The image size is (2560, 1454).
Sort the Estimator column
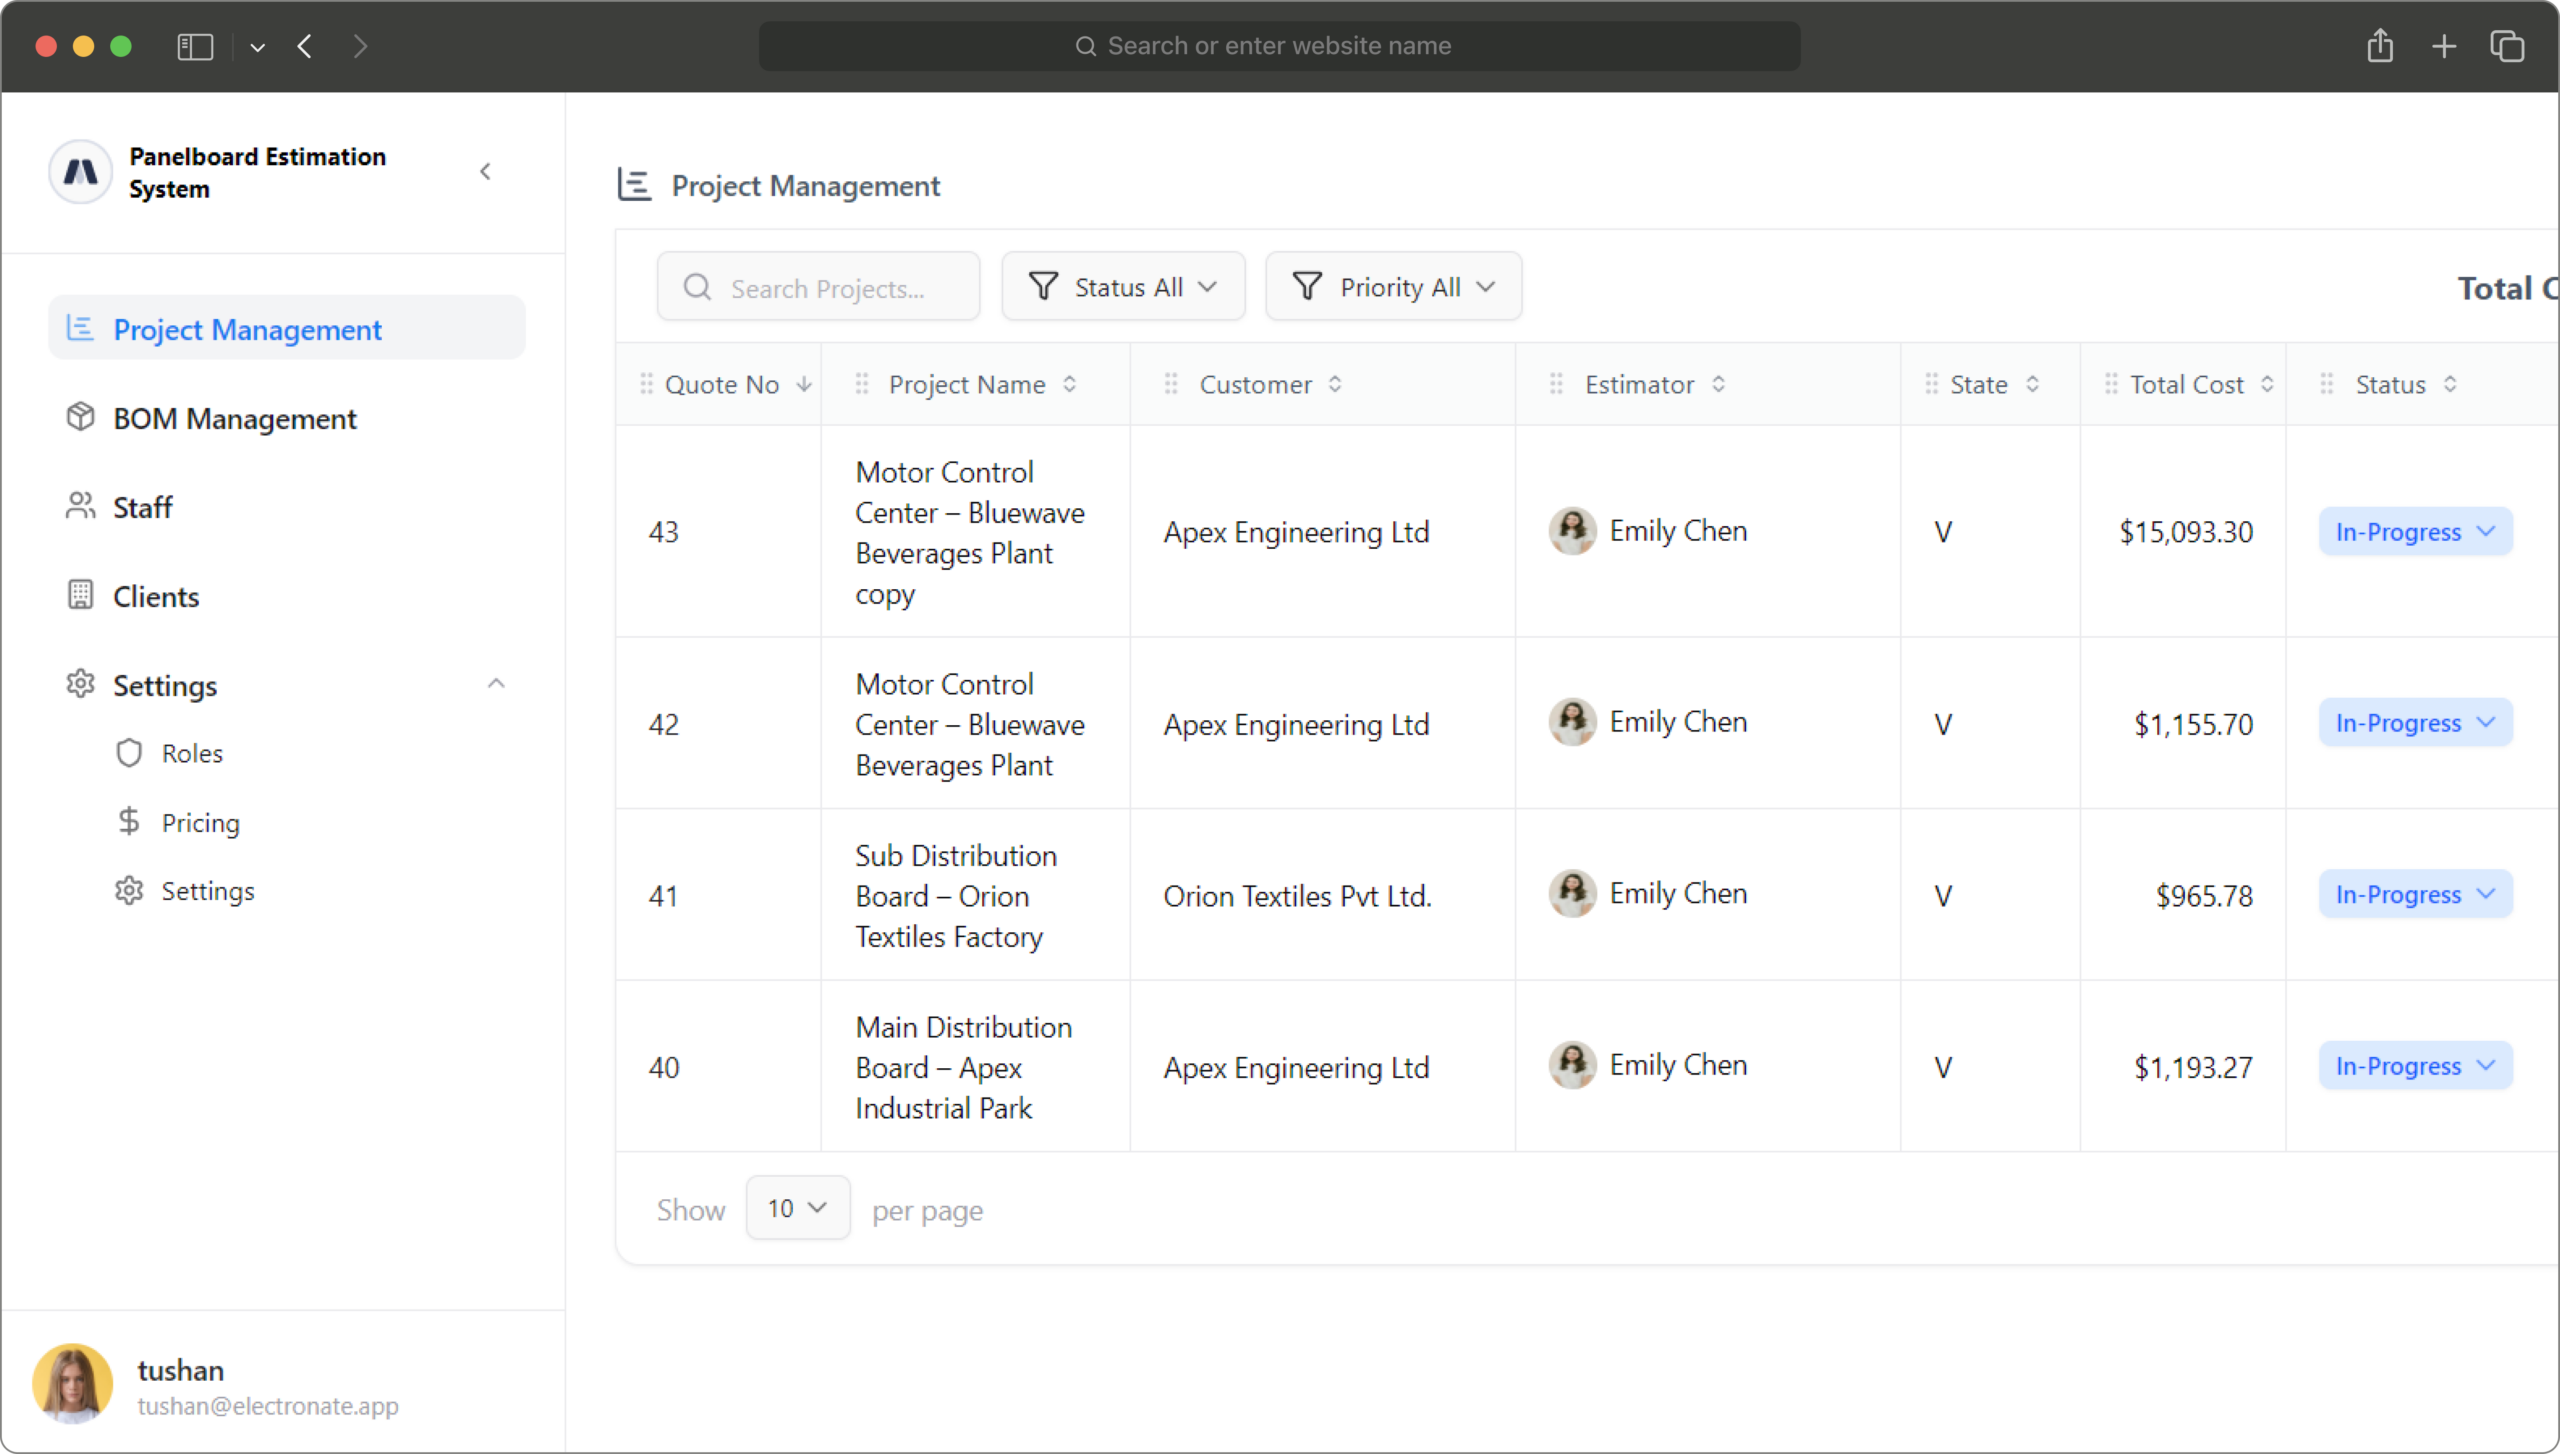point(1718,384)
